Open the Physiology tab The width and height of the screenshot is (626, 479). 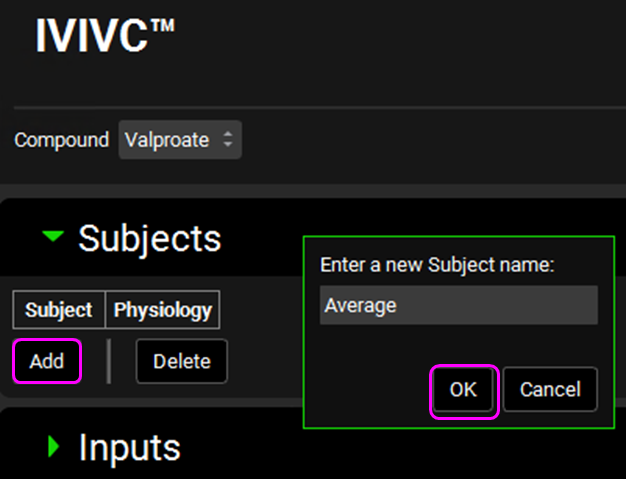pos(162,310)
